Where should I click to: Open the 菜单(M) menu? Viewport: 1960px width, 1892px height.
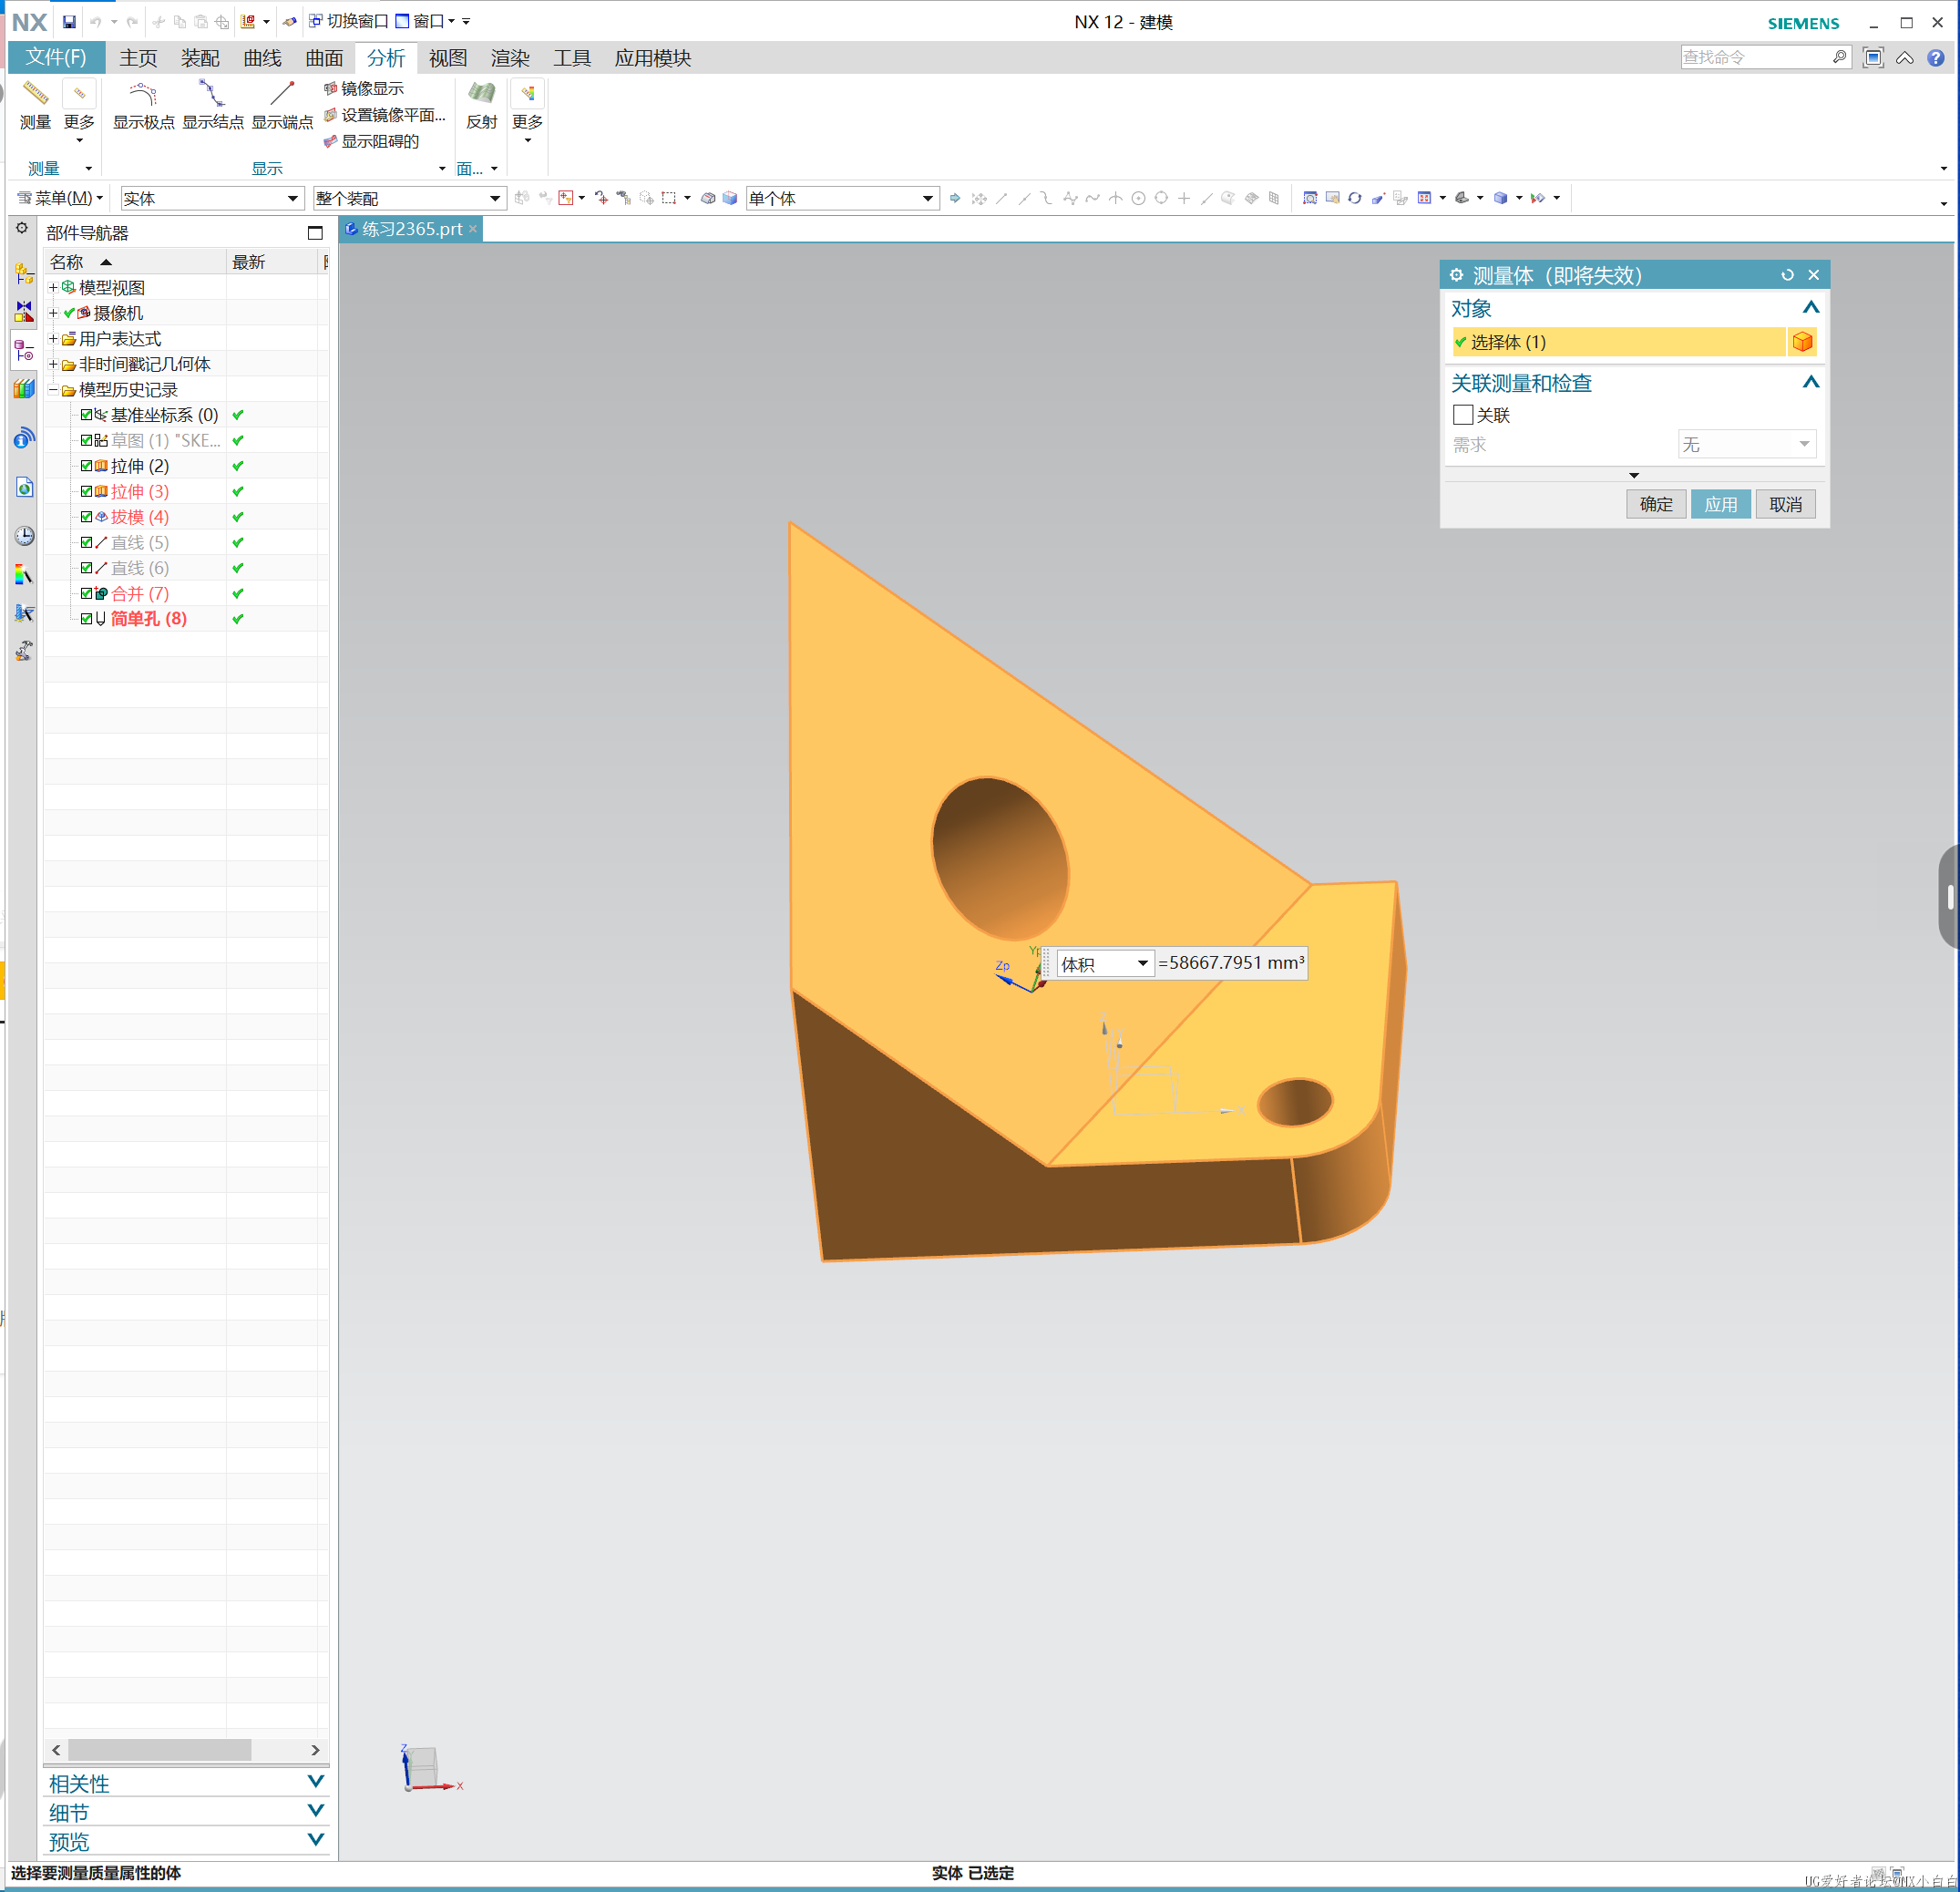click(61, 198)
